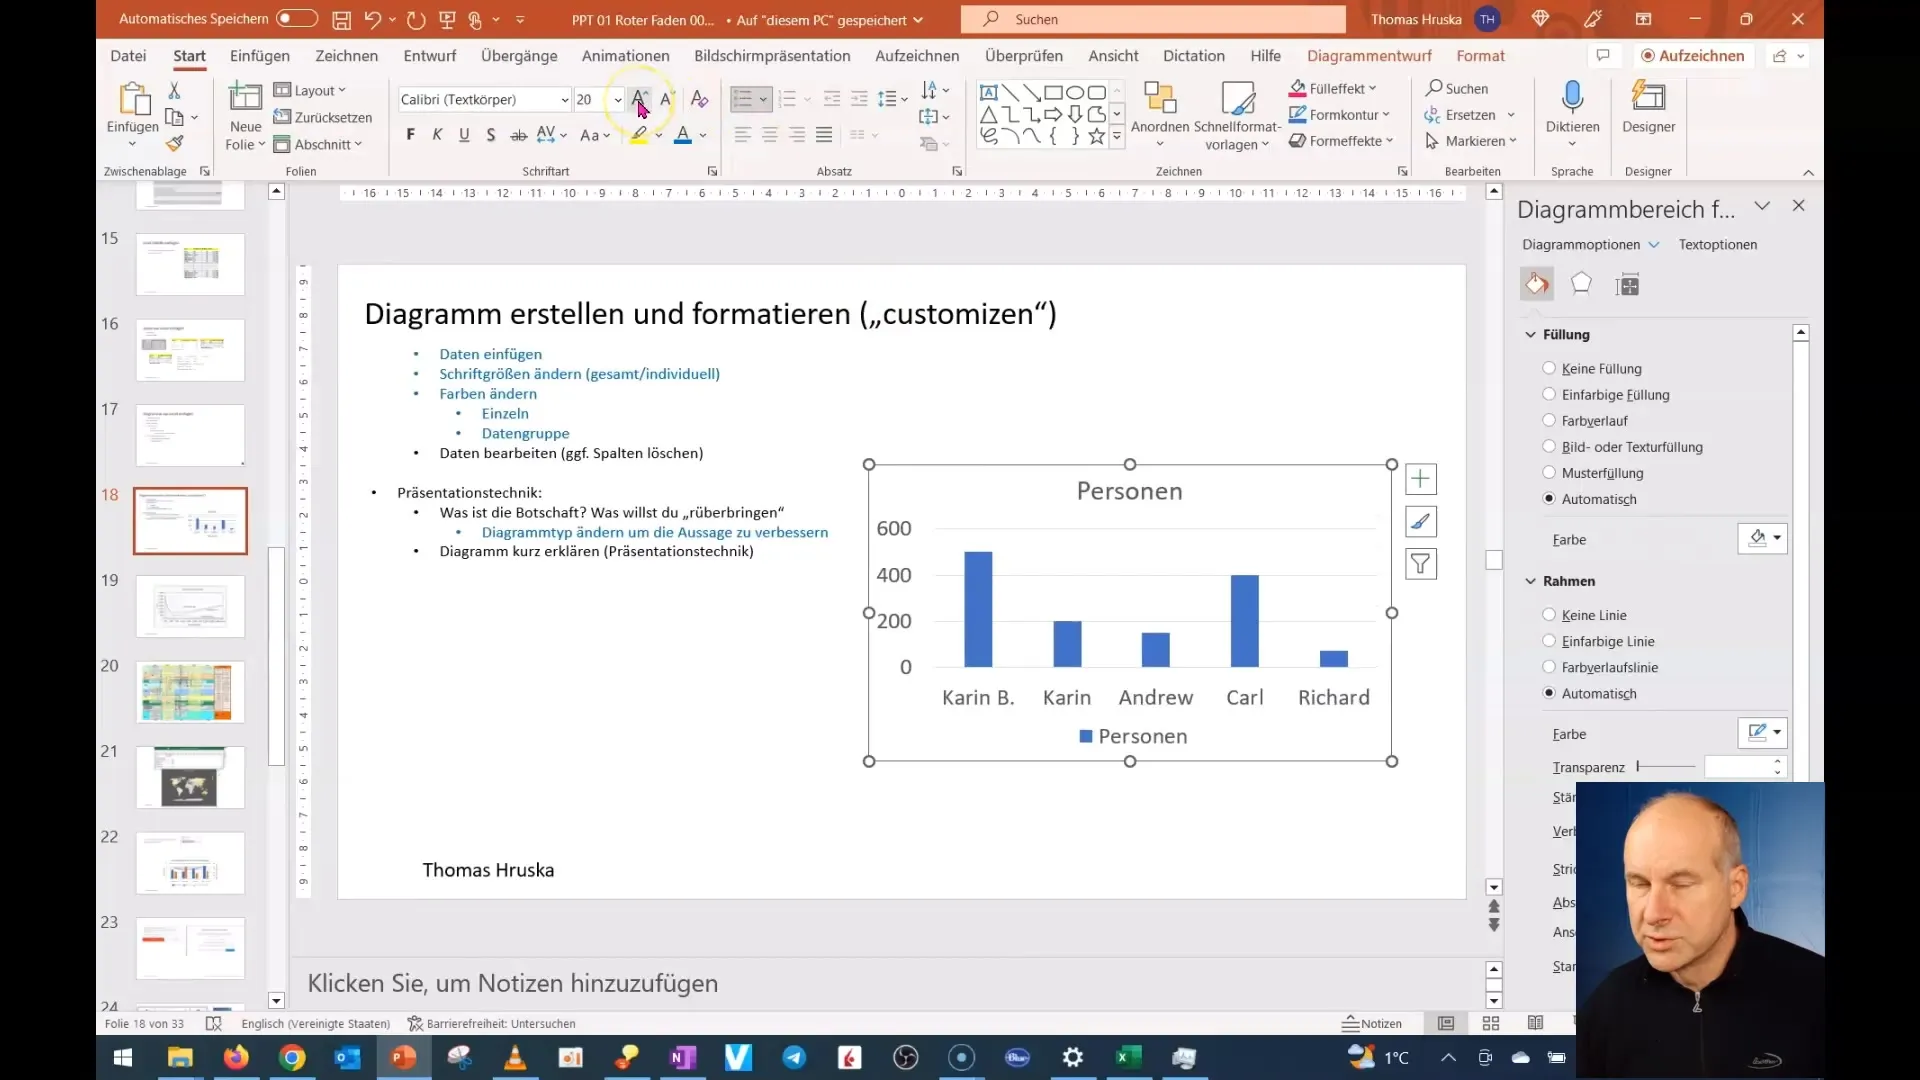Select Automatisch radio button under Füllung
Image resolution: width=1920 pixels, height=1080 pixels.
[1553, 498]
